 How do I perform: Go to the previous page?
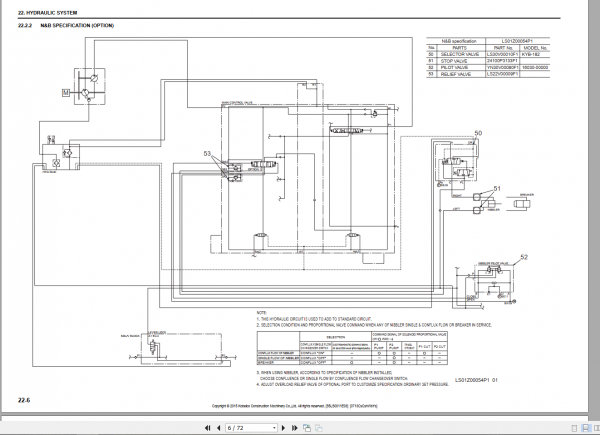218,428
